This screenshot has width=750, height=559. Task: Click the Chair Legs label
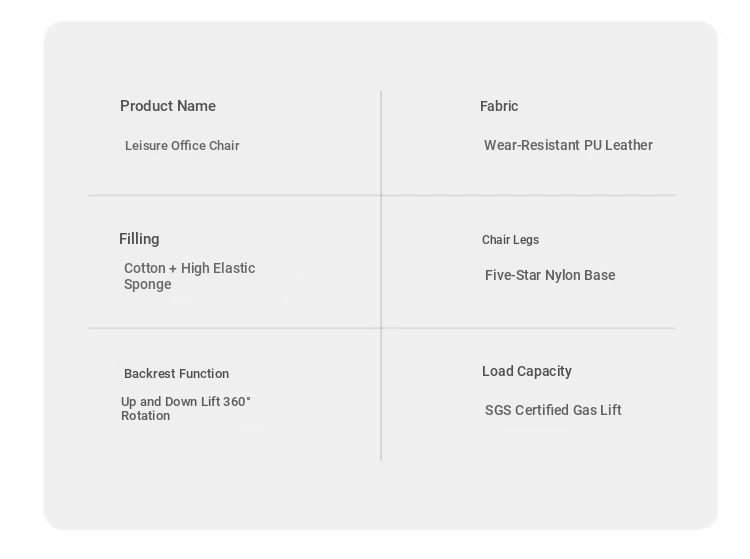[x=510, y=240]
